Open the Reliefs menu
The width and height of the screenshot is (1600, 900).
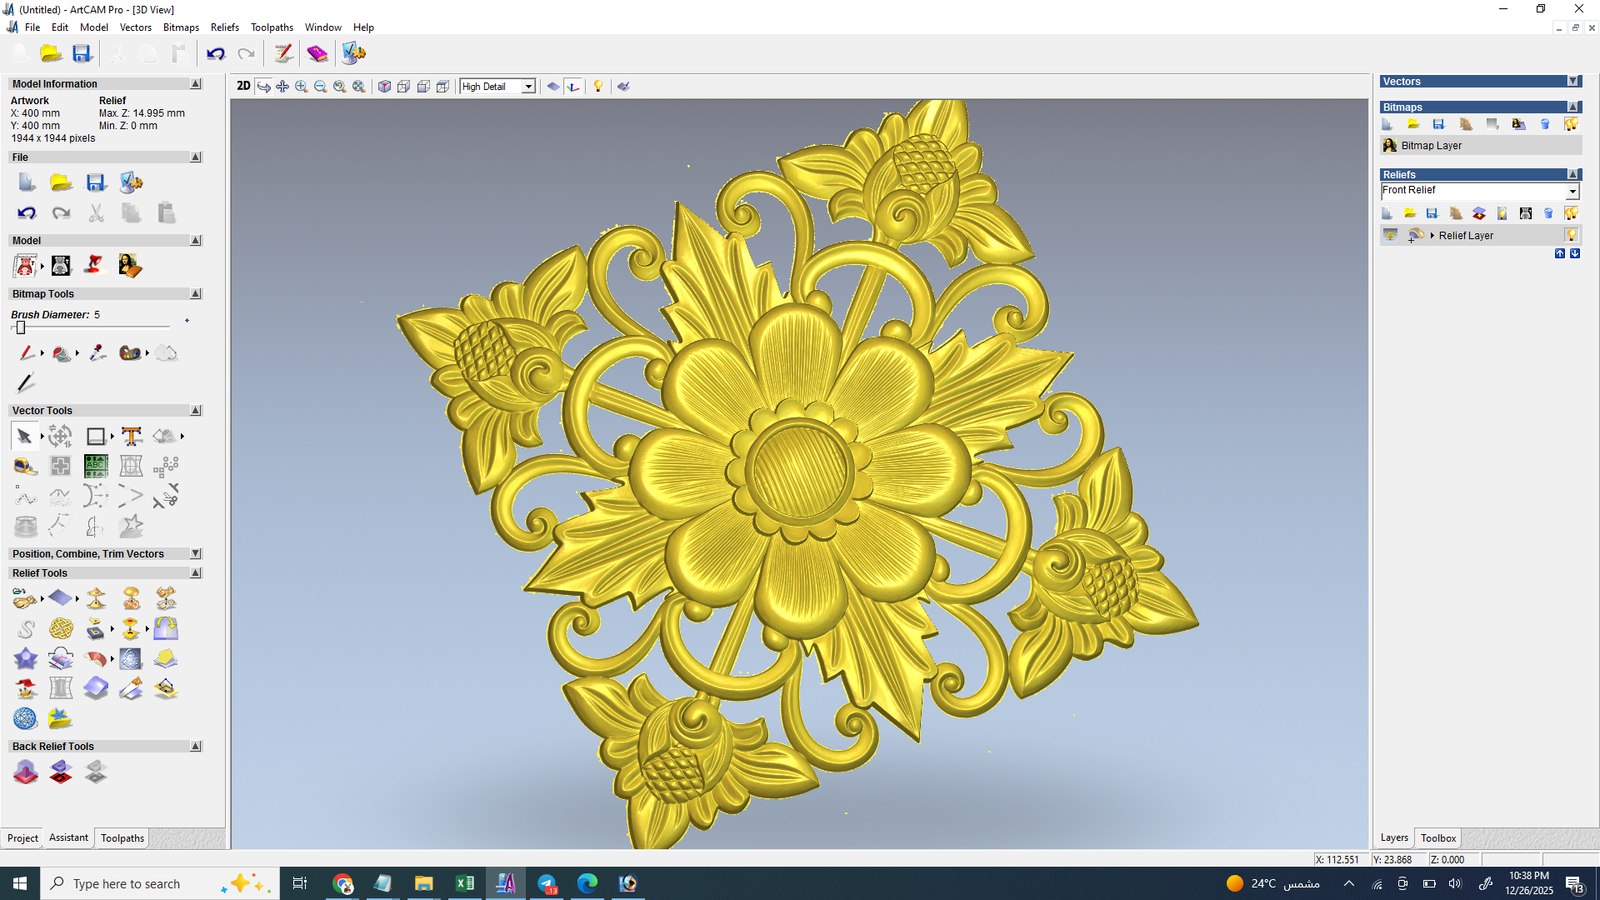click(x=224, y=28)
